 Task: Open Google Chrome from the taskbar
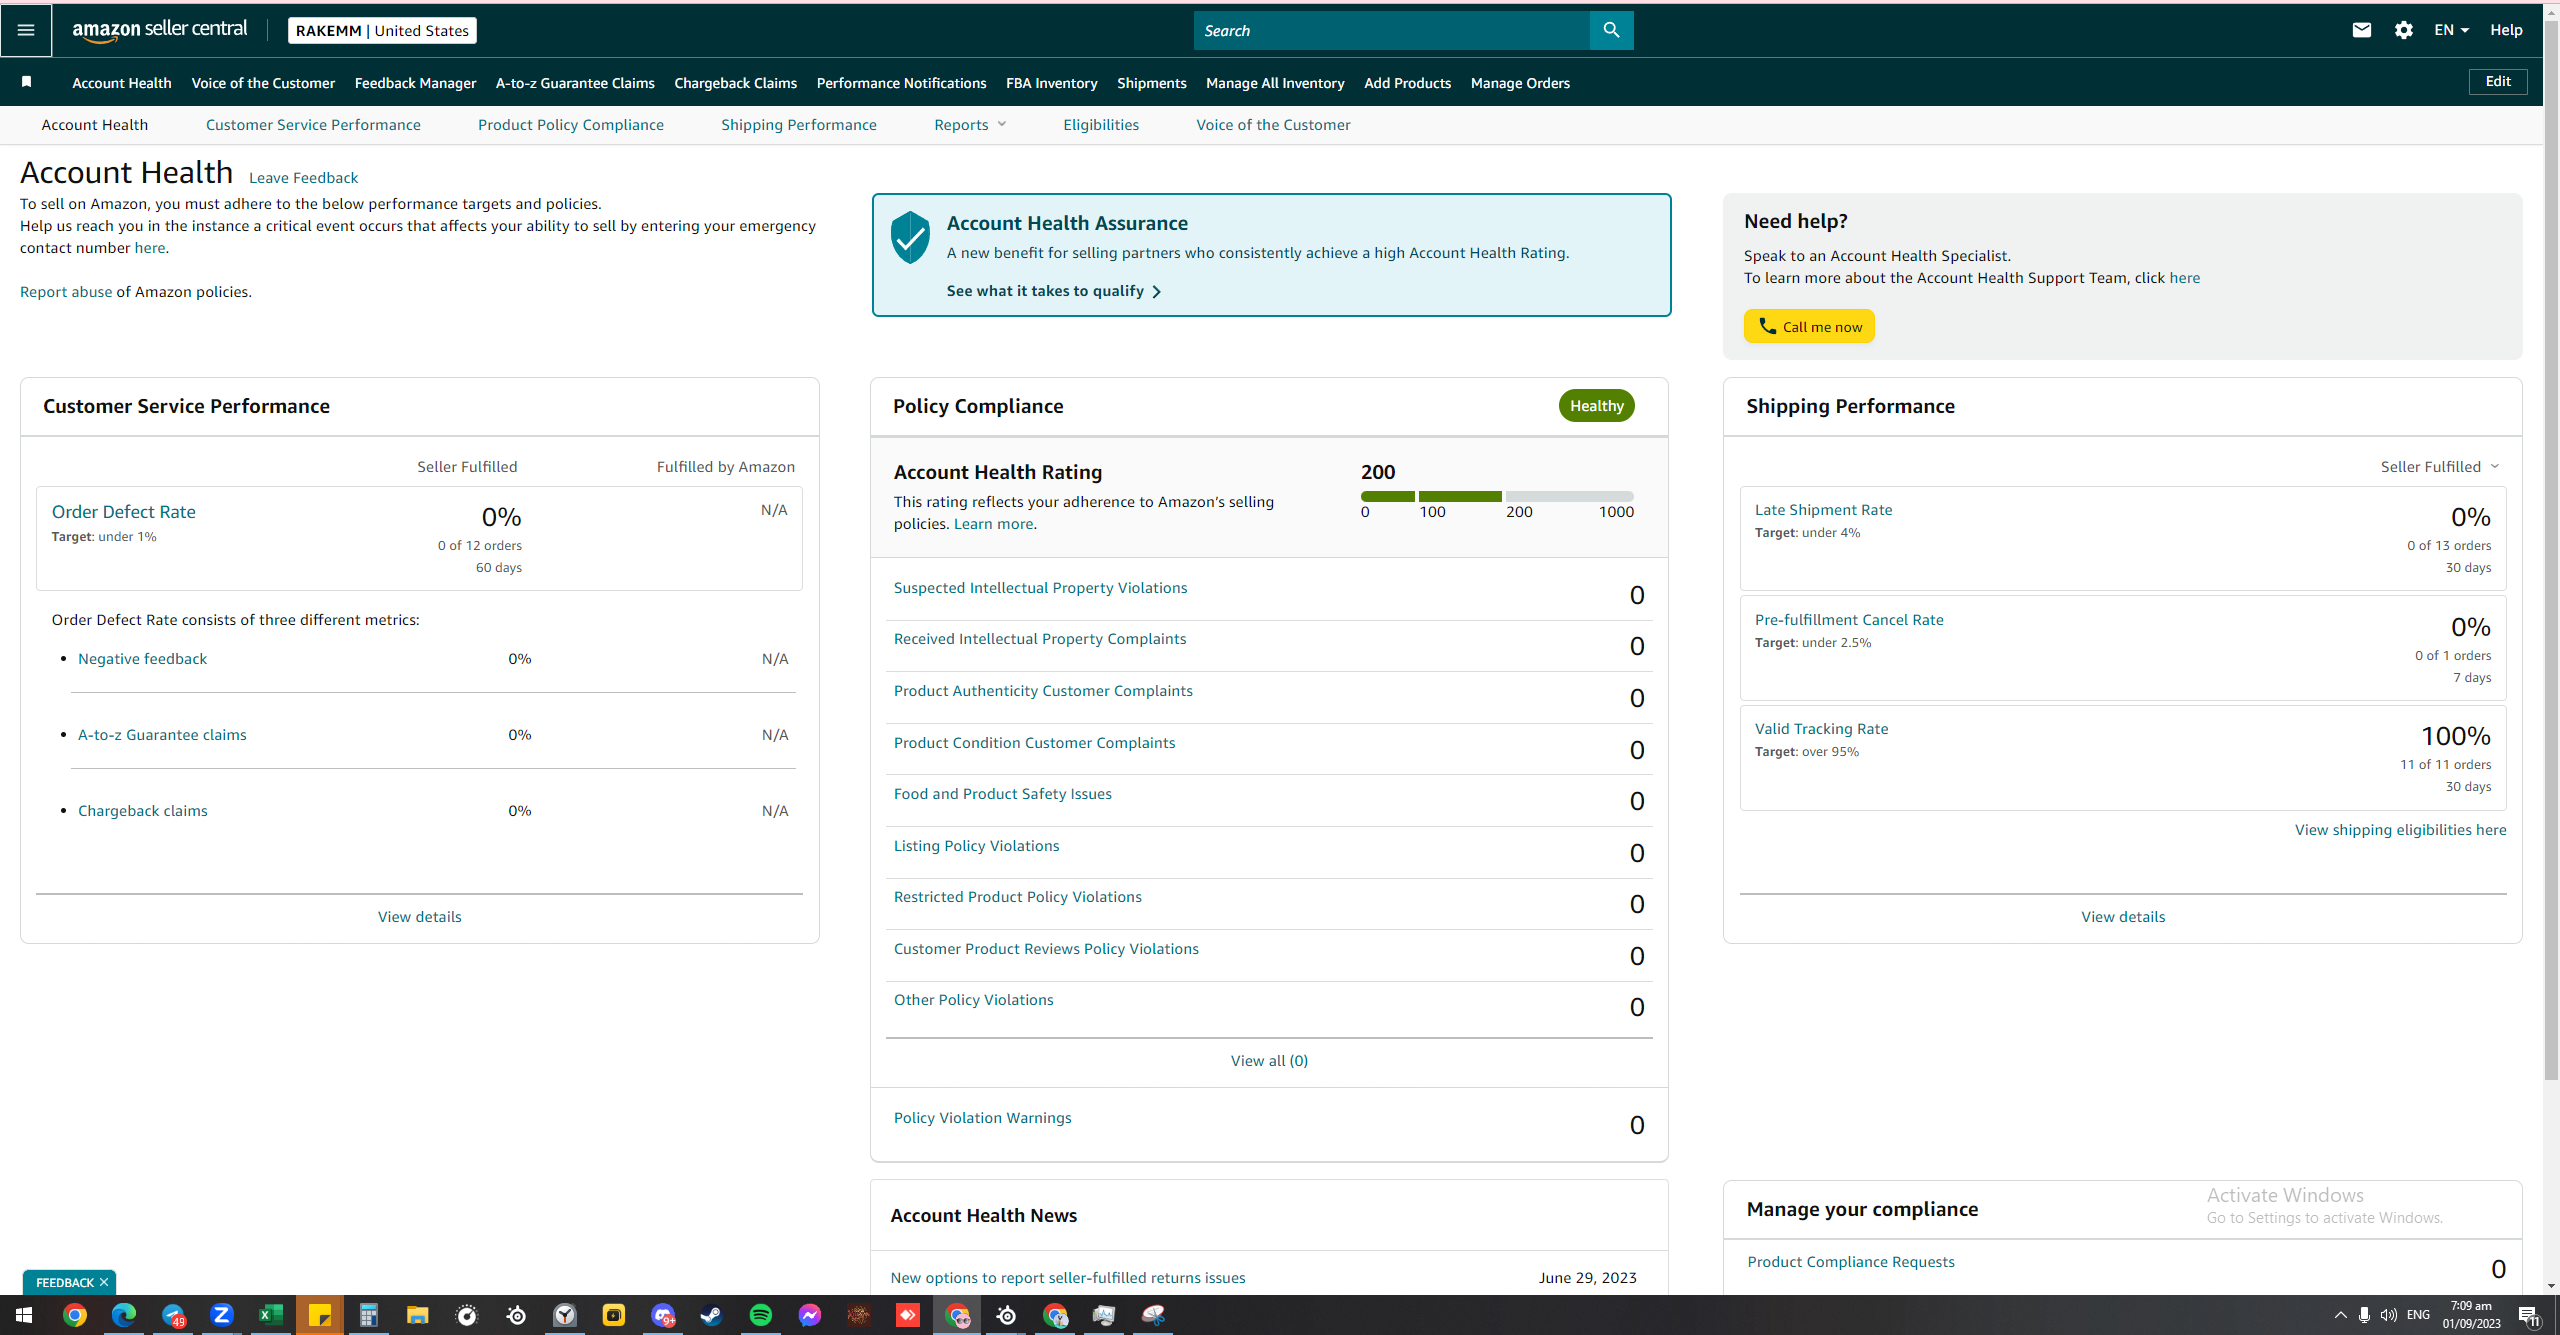pos(75,1315)
